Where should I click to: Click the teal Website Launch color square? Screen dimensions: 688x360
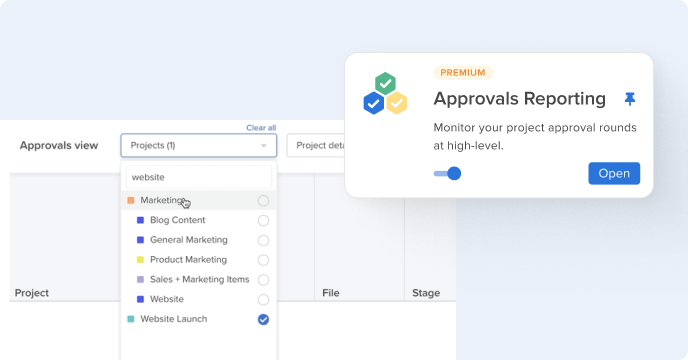point(131,319)
